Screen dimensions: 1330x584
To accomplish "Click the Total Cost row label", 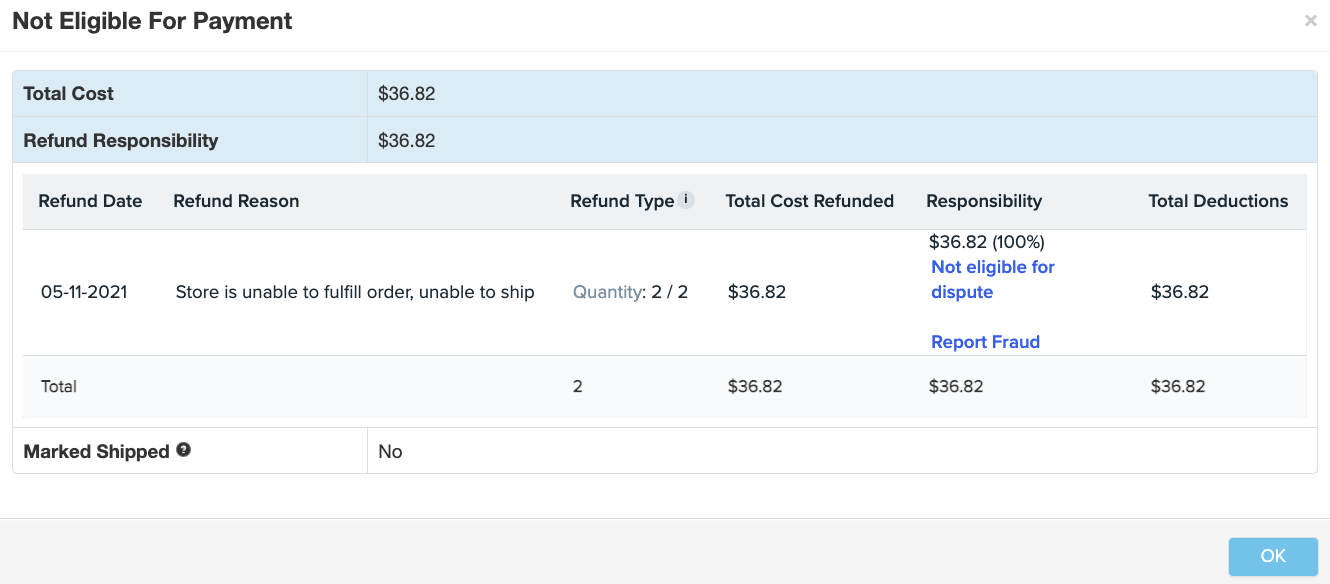I will coord(69,94).
